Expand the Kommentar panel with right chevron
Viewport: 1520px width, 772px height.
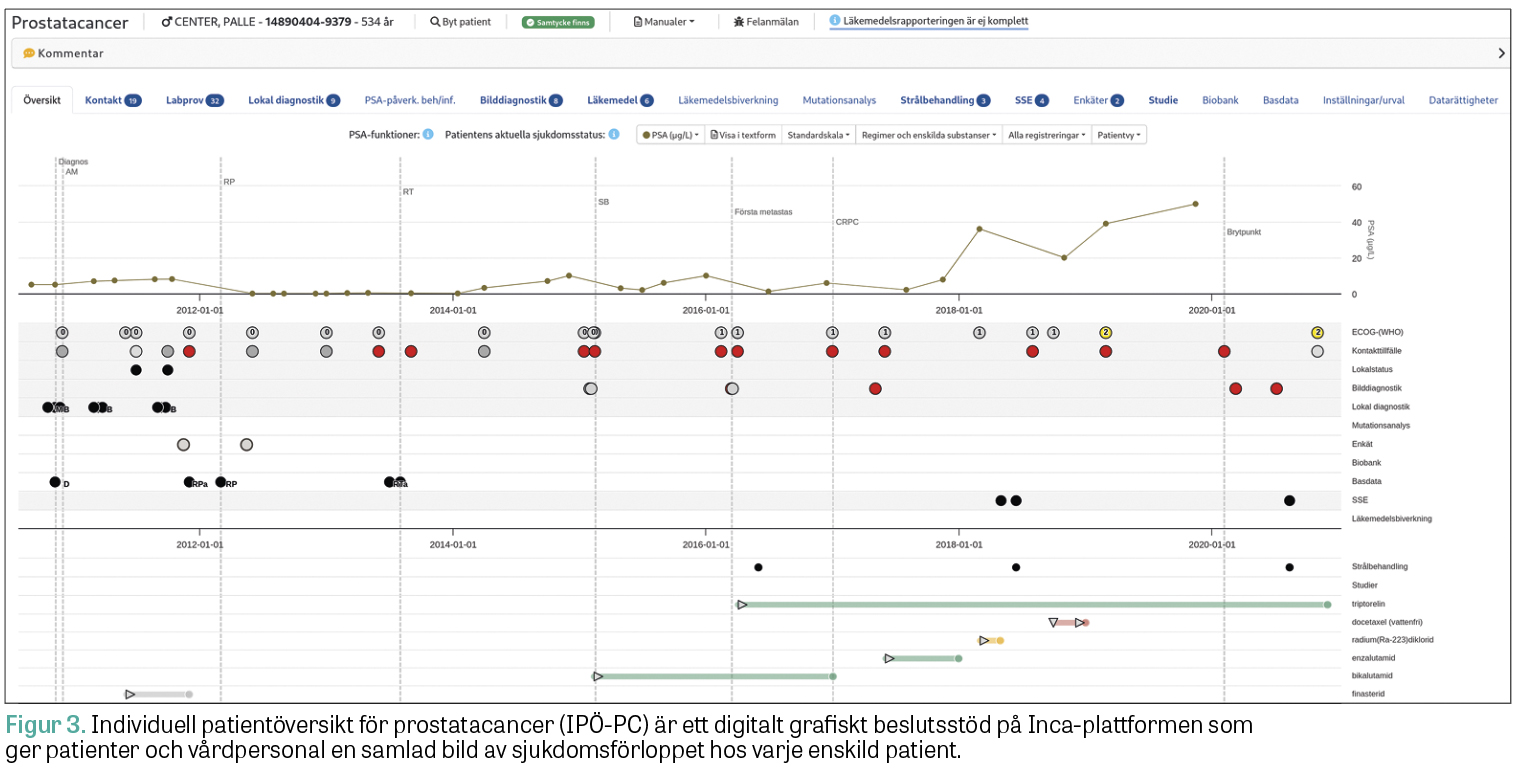tap(1501, 53)
